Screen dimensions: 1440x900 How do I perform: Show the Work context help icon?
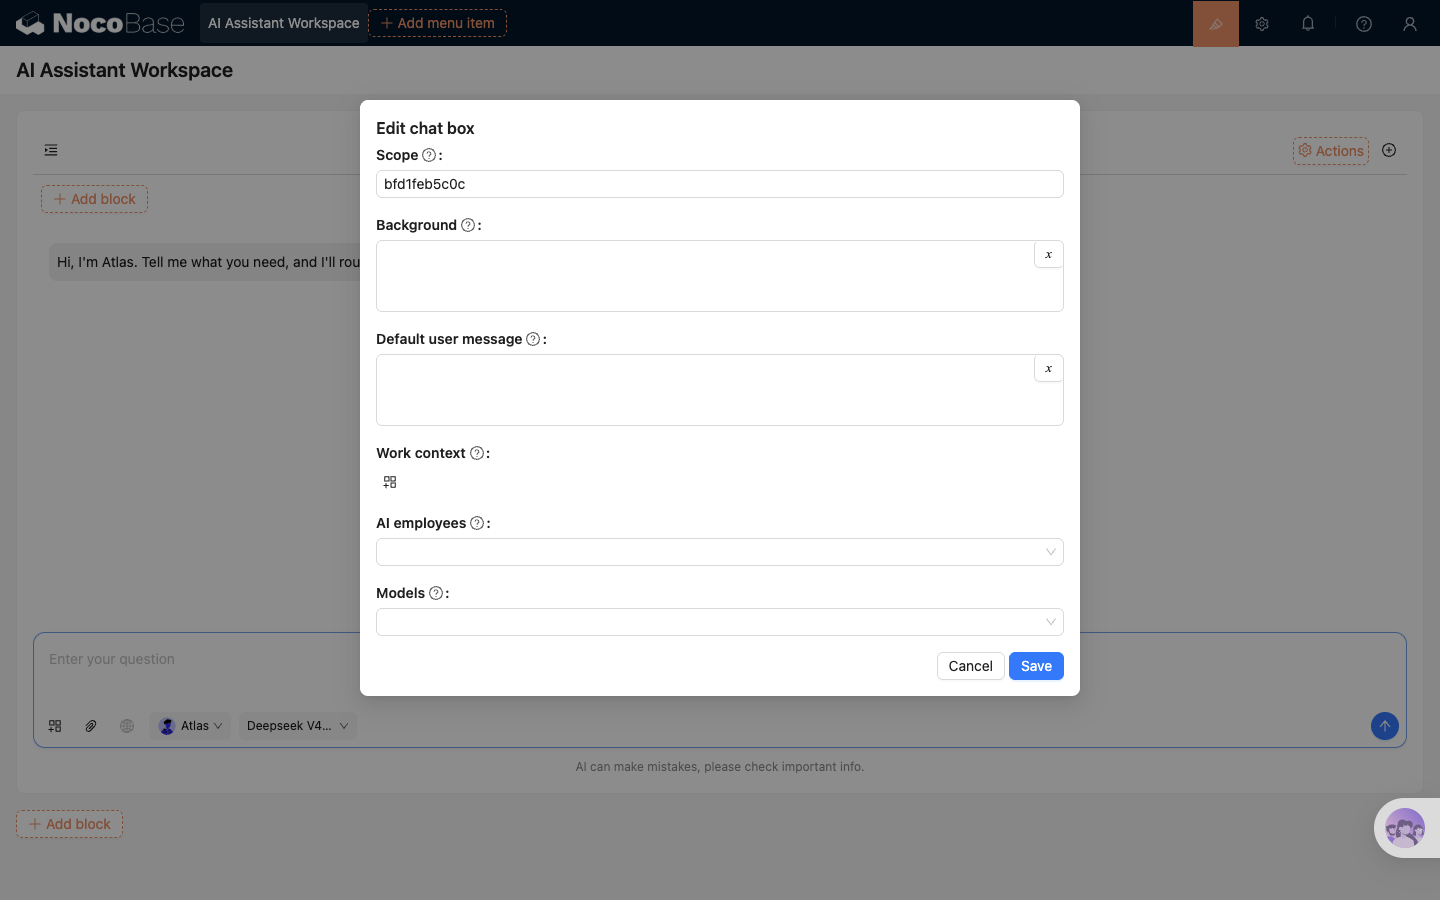[x=477, y=453]
